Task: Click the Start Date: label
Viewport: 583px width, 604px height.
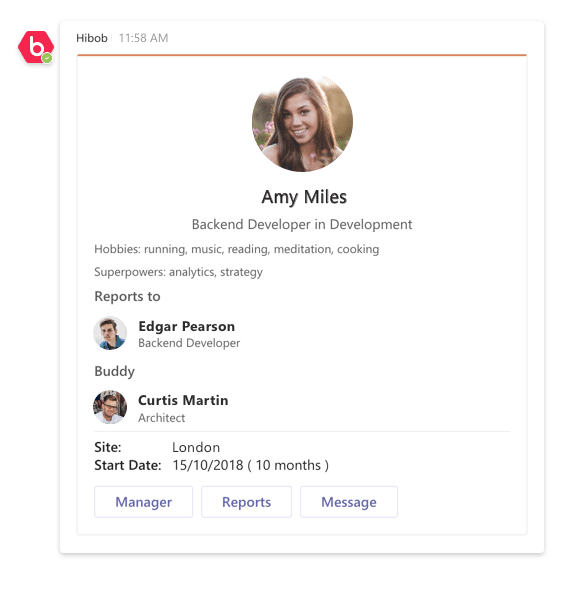Action: tap(128, 465)
